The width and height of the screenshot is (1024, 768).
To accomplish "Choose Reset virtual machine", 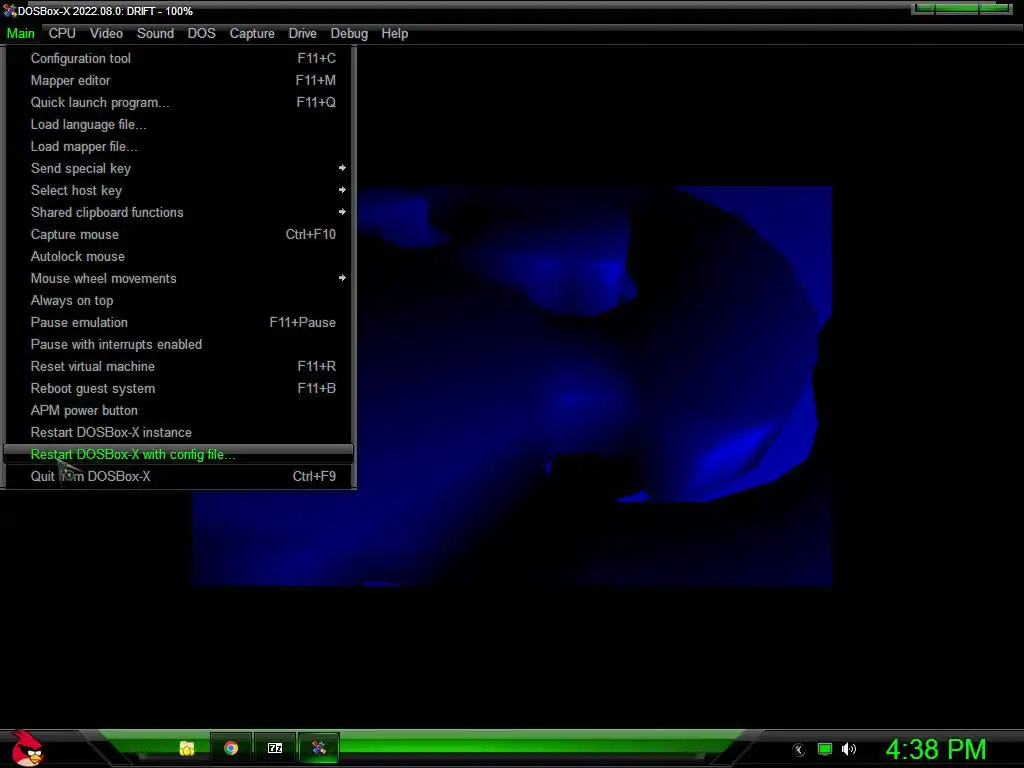I will pos(178,366).
